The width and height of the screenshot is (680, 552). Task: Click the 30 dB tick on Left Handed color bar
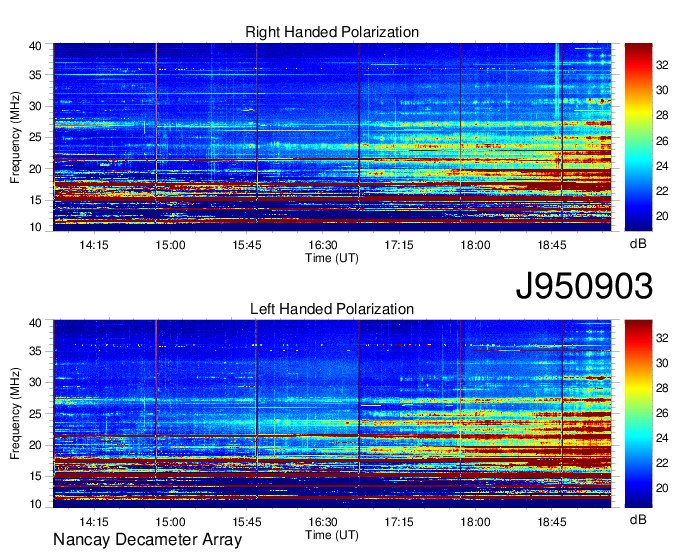pos(662,363)
